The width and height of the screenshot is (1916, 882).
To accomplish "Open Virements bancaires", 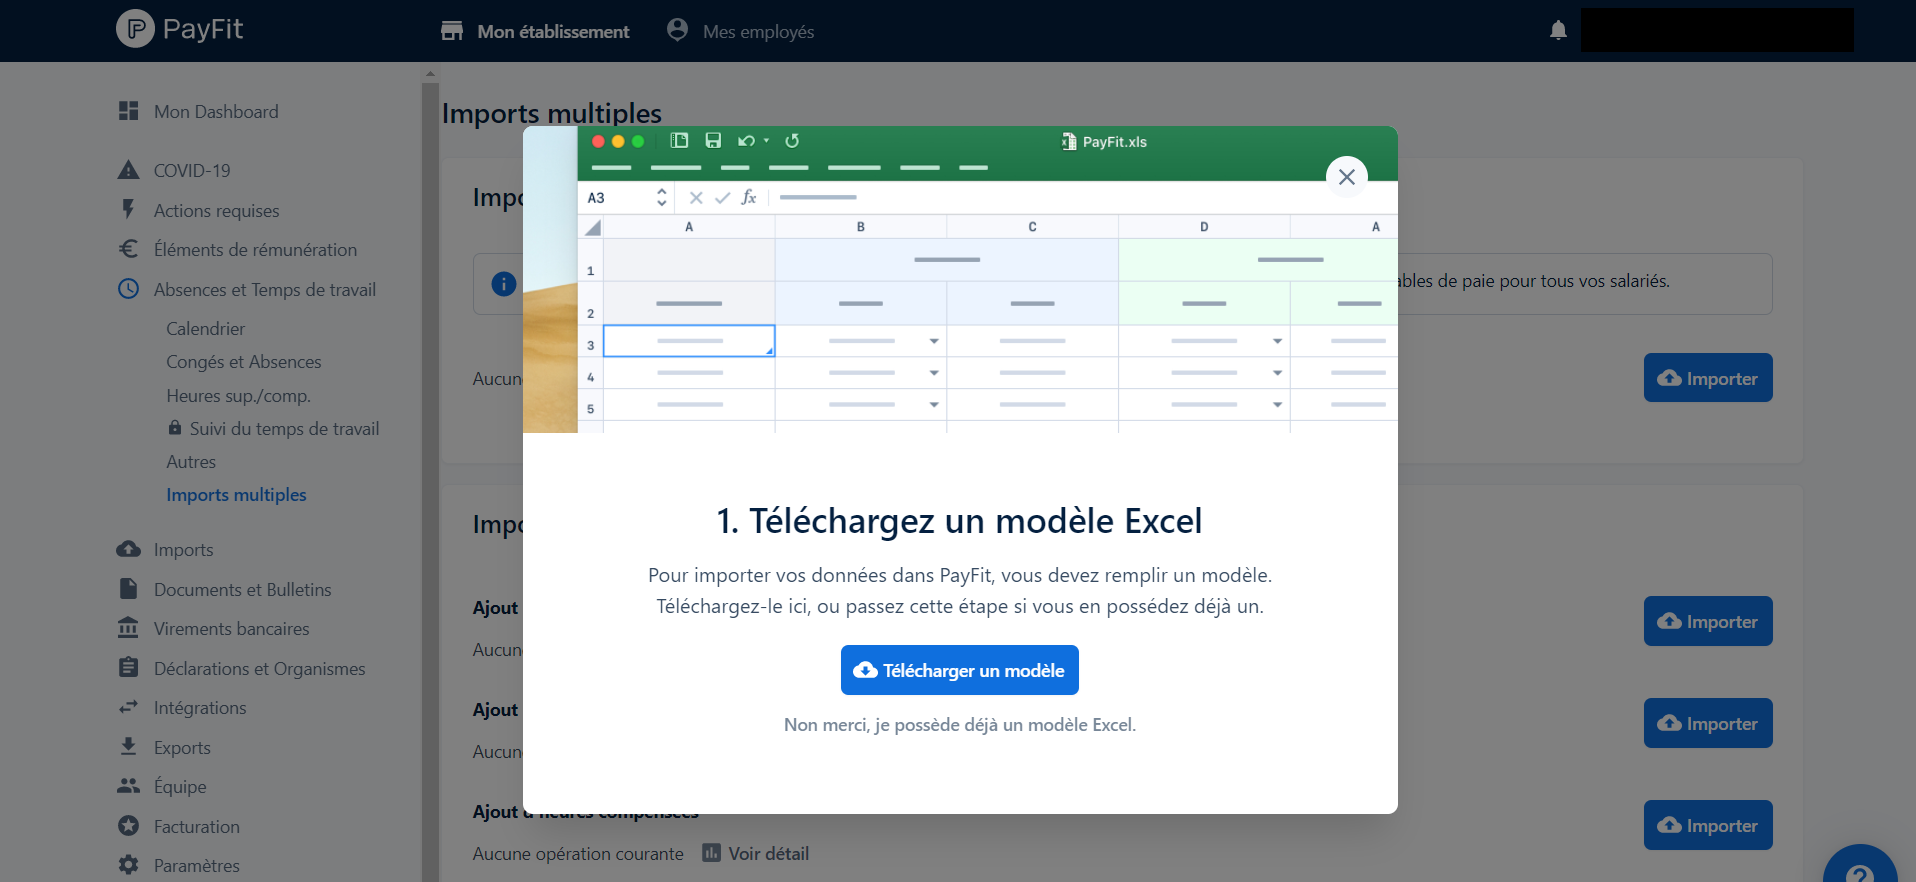I will coord(231,628).
